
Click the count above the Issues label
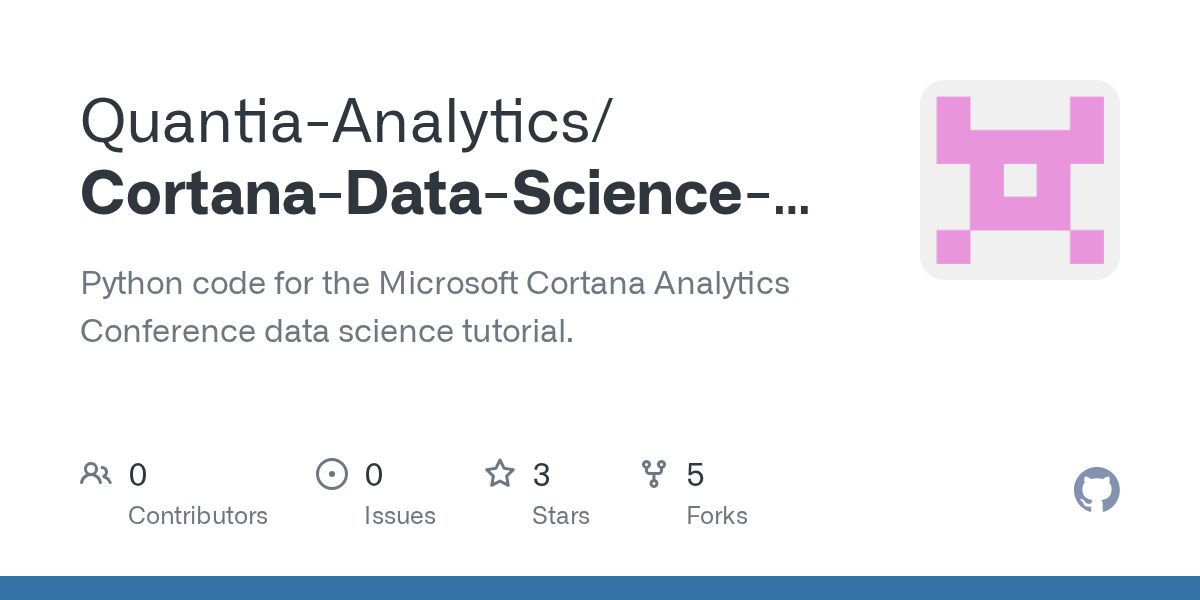[374, 475]
